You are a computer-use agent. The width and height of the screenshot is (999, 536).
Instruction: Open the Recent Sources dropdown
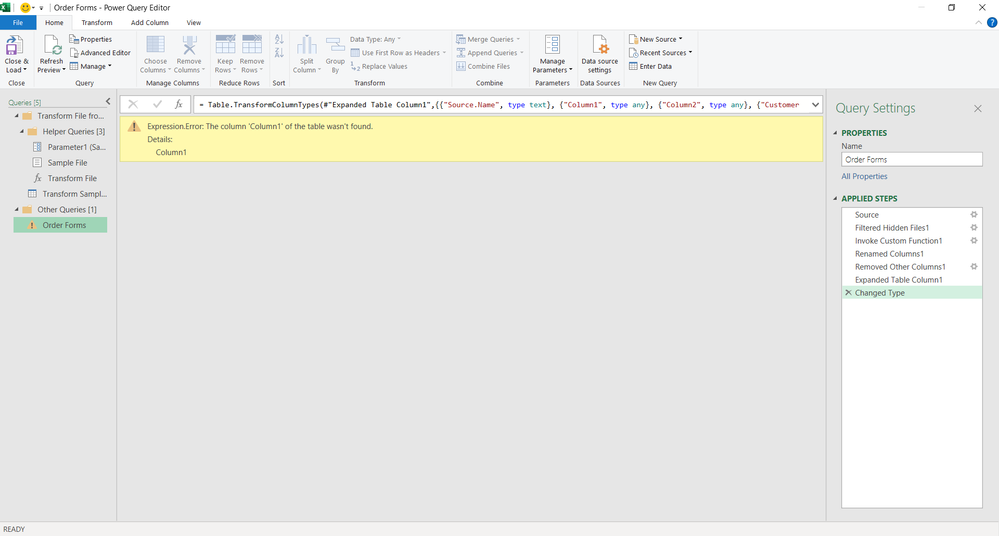[x=660, y=53]
